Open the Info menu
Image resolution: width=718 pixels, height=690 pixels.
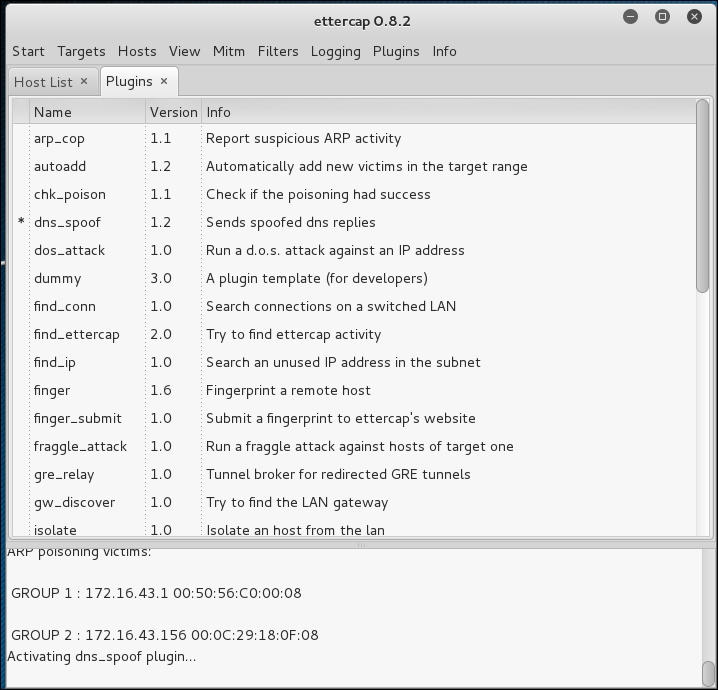pyautogui.click(x=445, y=51)
